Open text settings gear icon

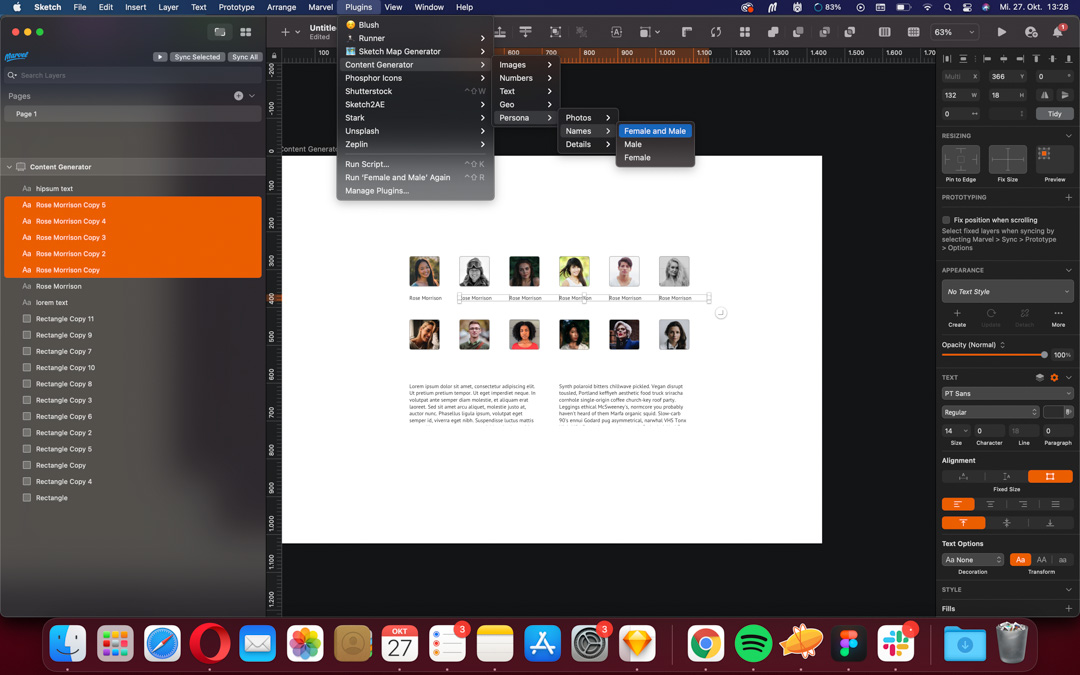coord(1054,377)
